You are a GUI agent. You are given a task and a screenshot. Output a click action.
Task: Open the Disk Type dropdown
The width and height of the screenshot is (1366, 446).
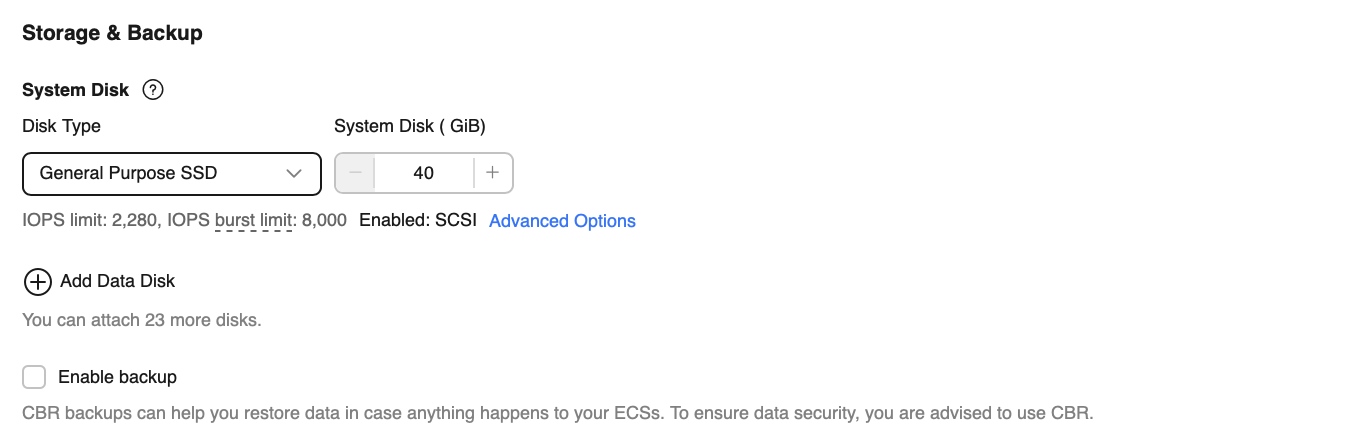[x=171, y=173]
